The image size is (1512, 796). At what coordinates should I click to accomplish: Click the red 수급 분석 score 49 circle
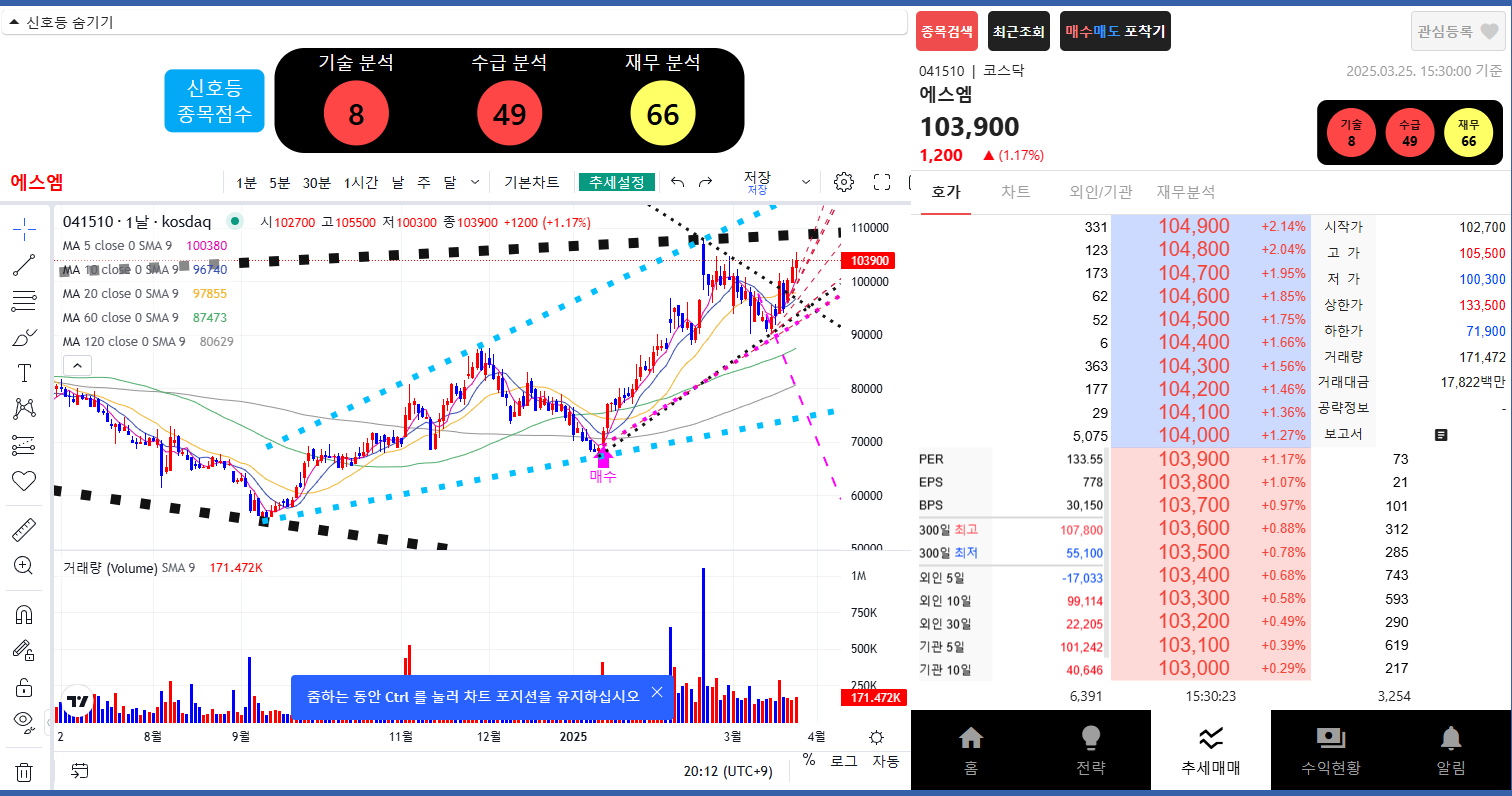[x=509, y=113]
